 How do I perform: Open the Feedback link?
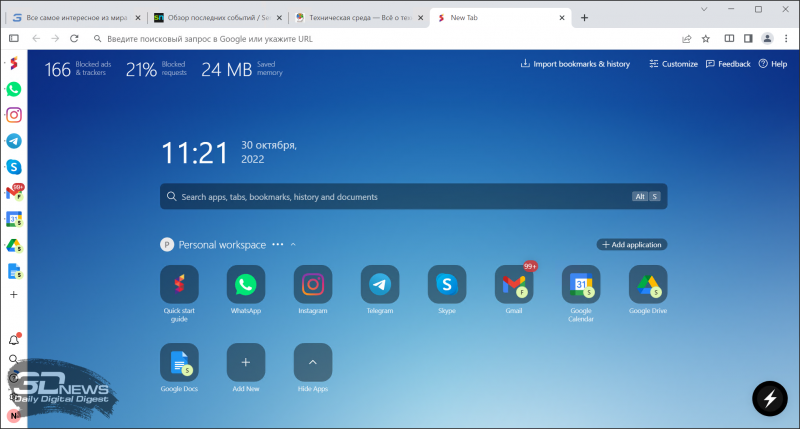click(728, 64)
